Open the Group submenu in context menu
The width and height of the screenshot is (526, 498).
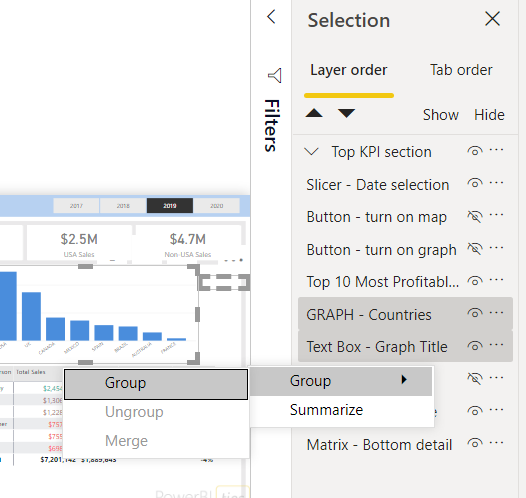tap(341, 381)
